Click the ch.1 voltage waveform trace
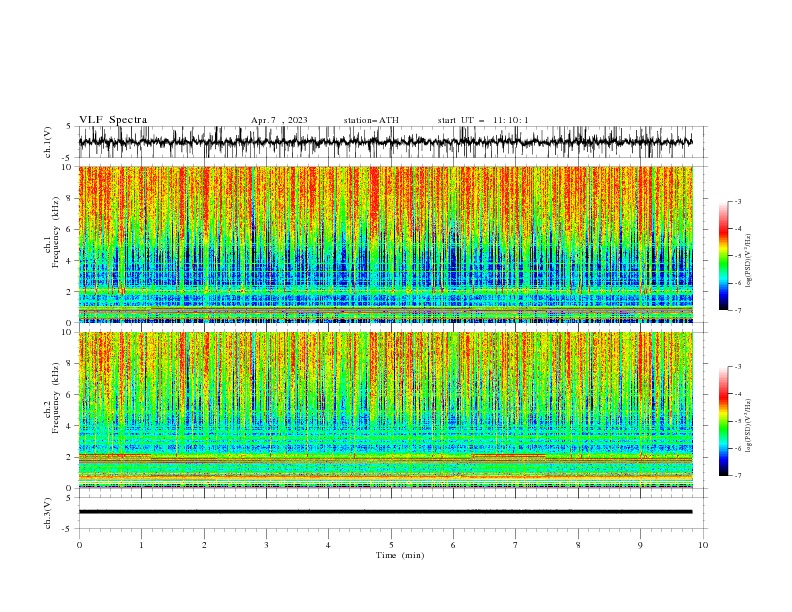 (x=385, y=142)
